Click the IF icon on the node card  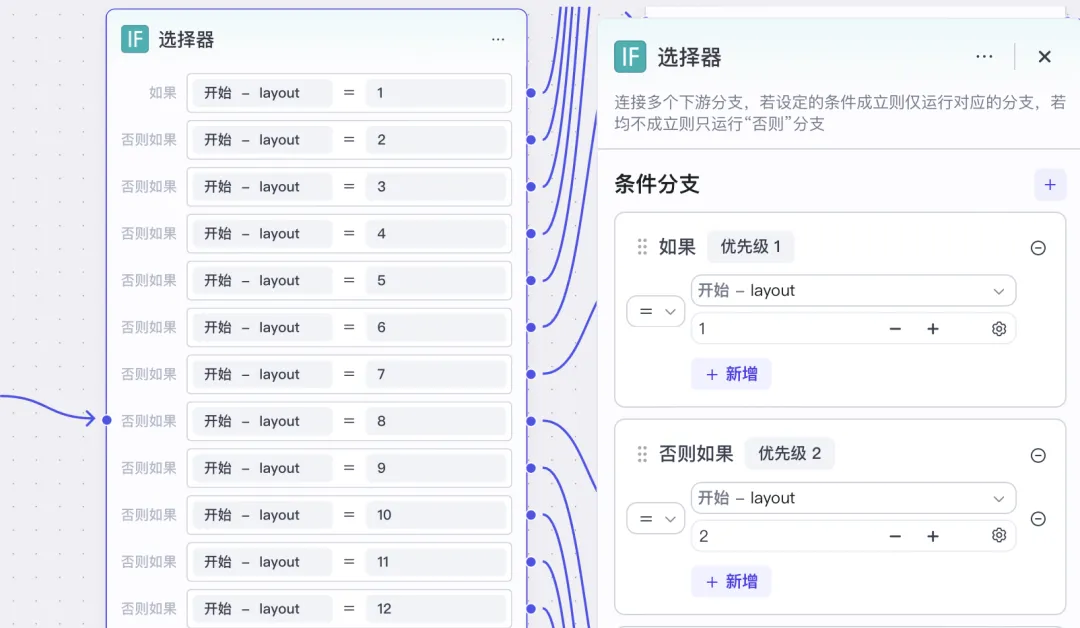135,39
